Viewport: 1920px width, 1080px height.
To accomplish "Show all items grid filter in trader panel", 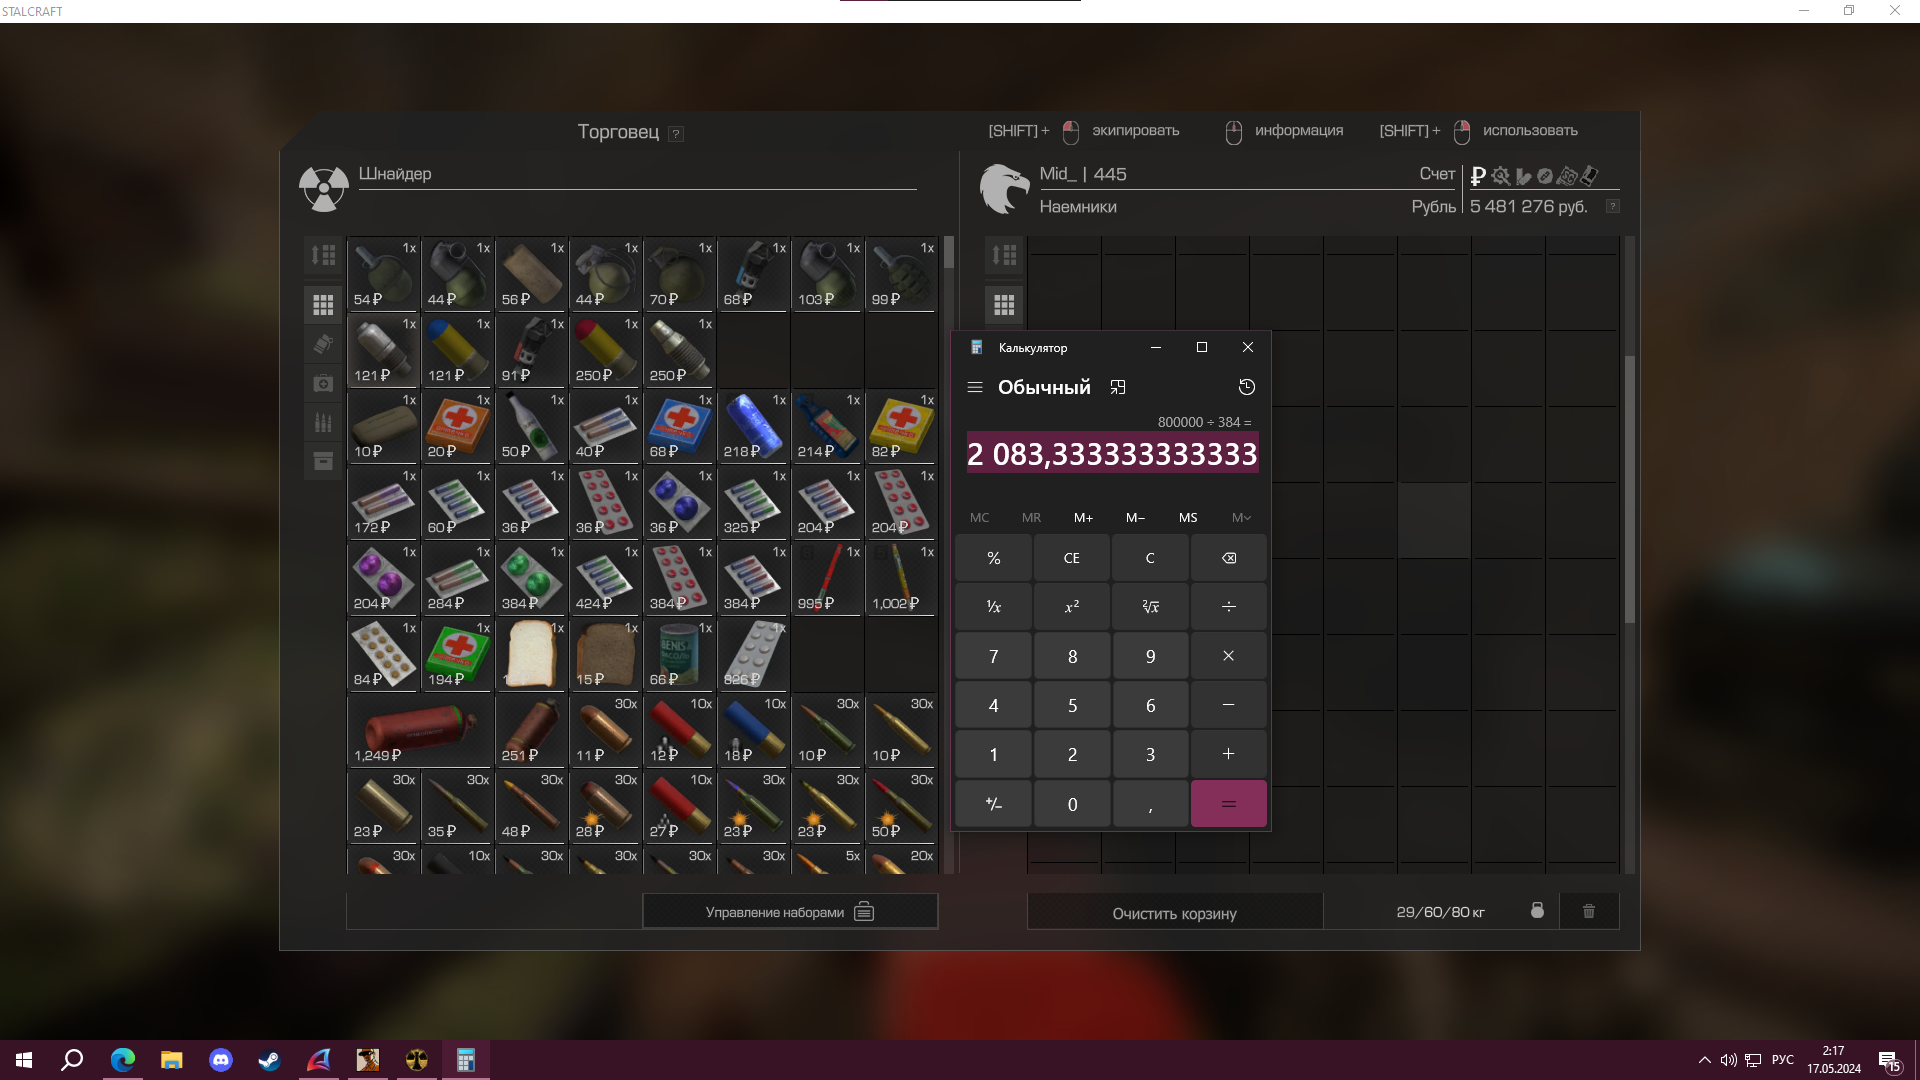I will [x=323, y=304].
